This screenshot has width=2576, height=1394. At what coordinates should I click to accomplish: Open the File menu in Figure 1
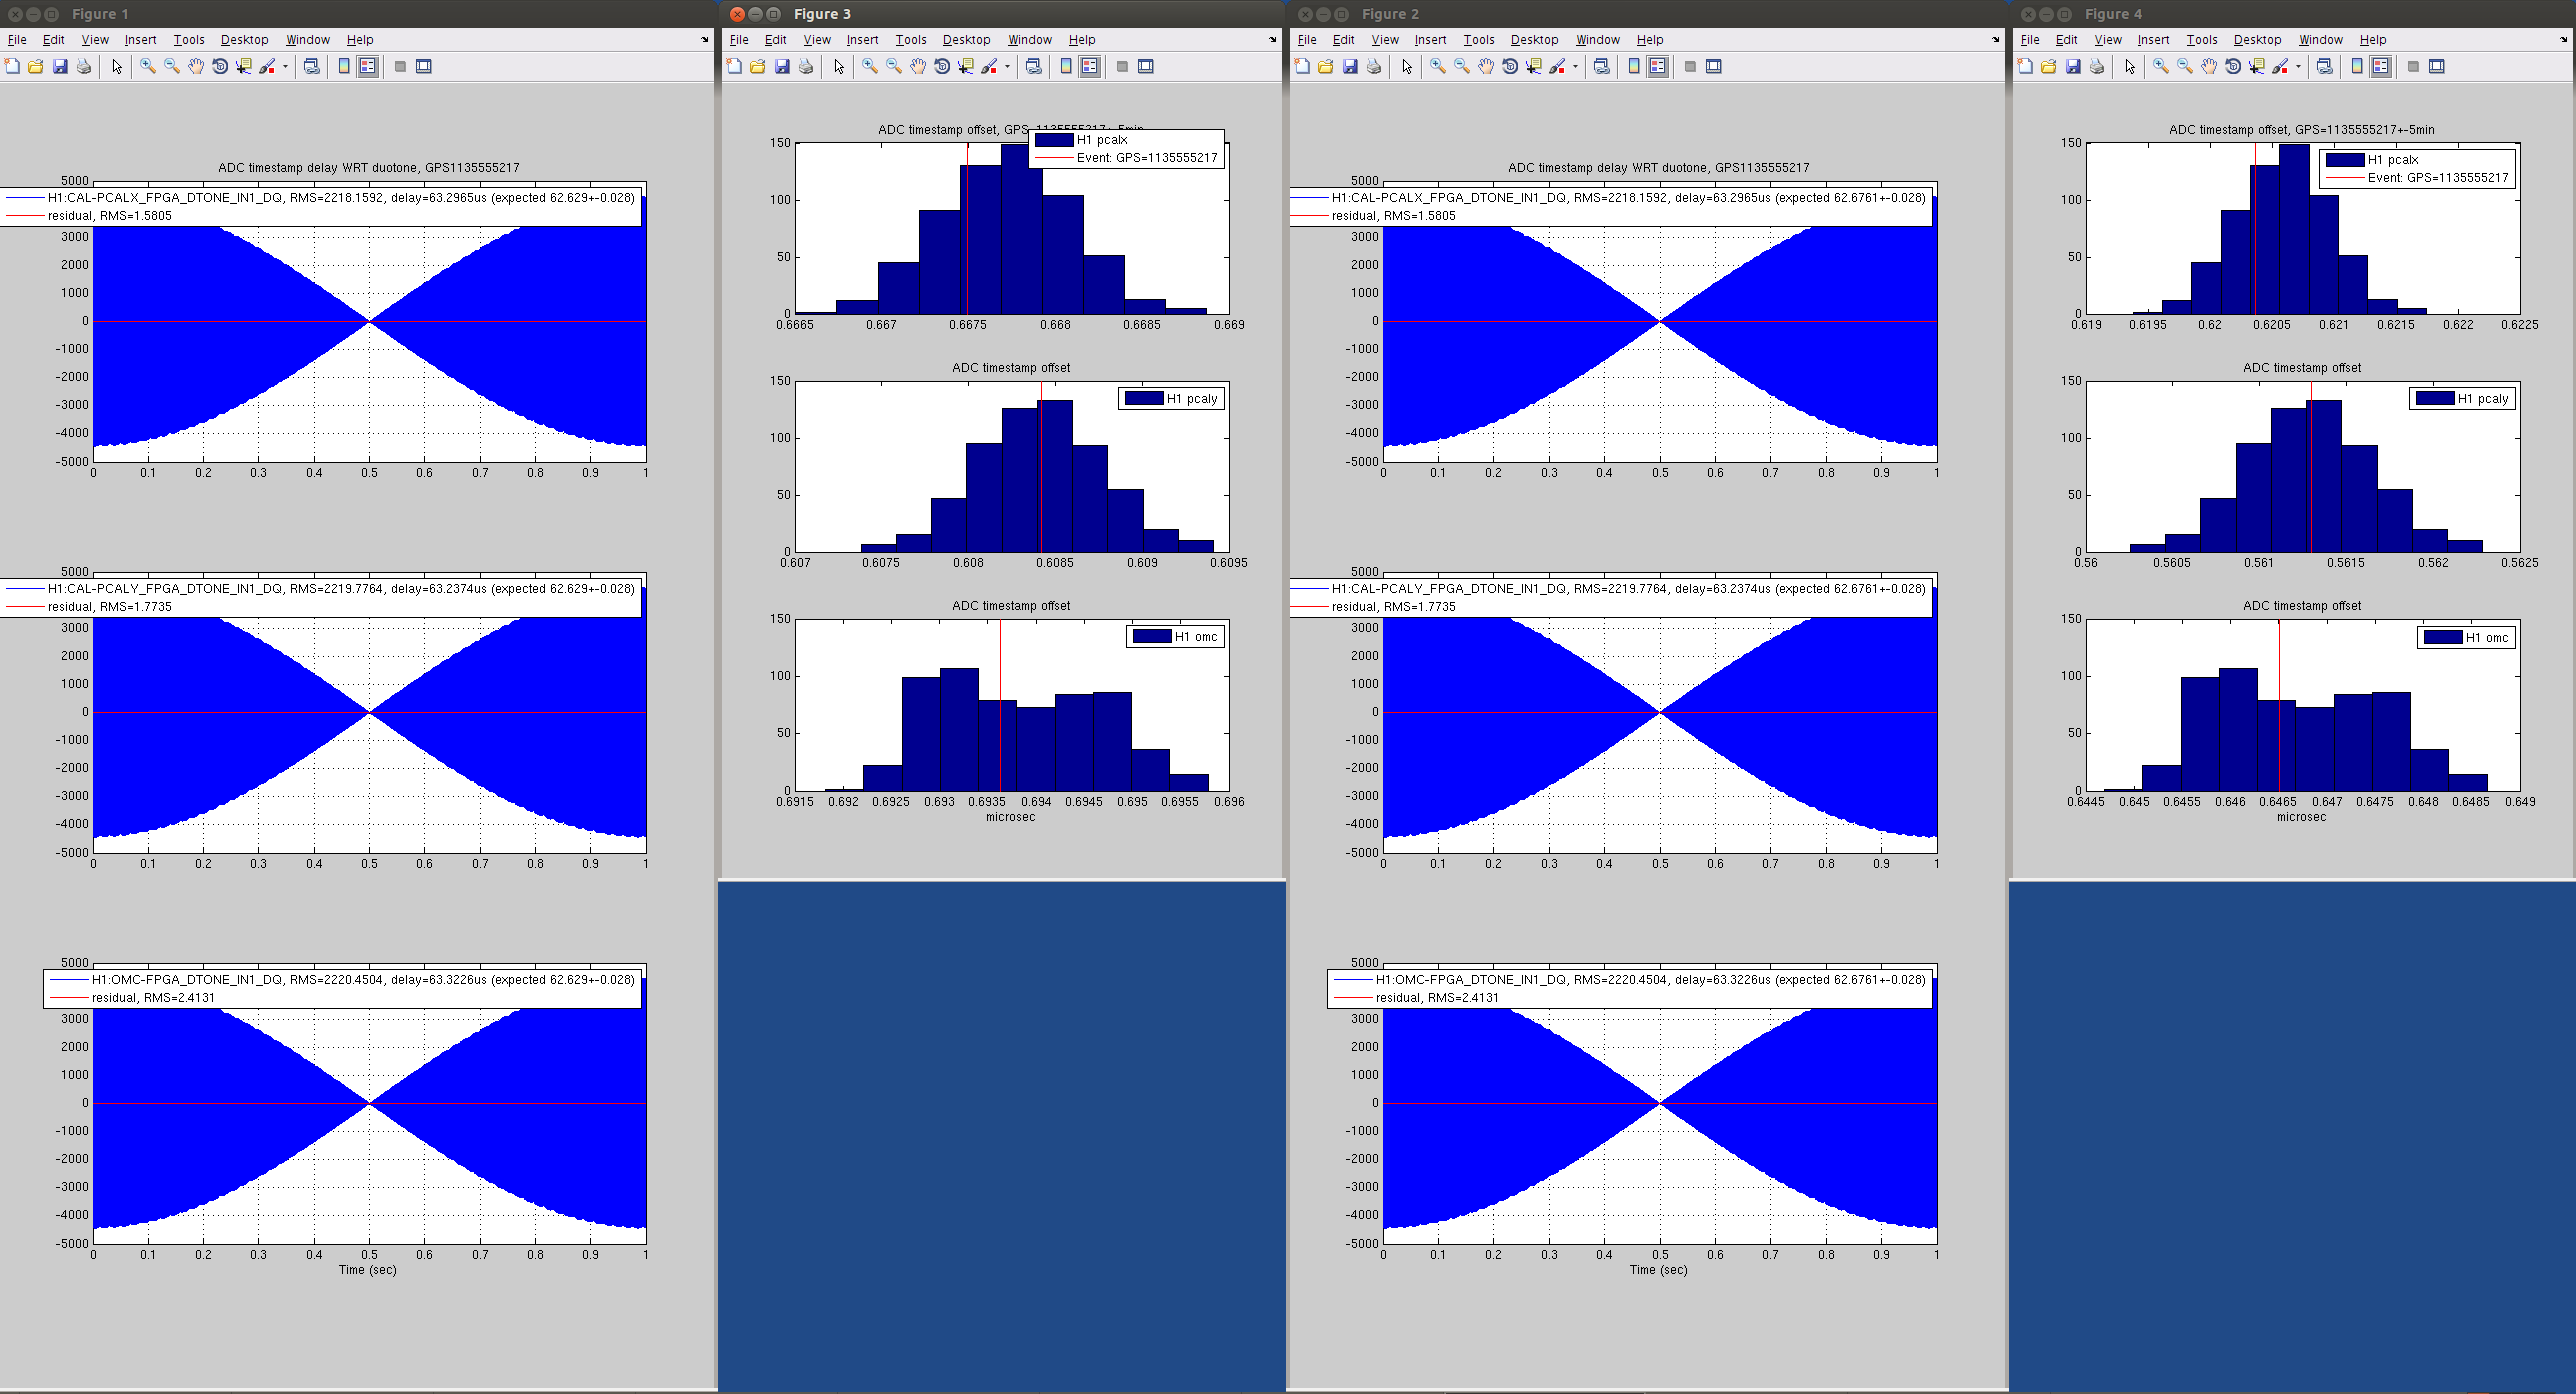[x=17, y=40]
